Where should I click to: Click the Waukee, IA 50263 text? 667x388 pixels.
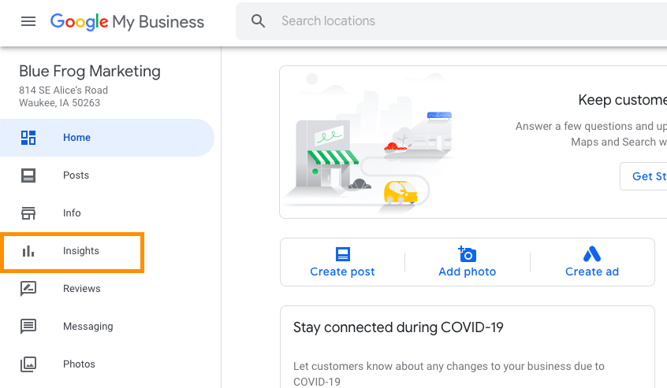[x=60, y=103]
